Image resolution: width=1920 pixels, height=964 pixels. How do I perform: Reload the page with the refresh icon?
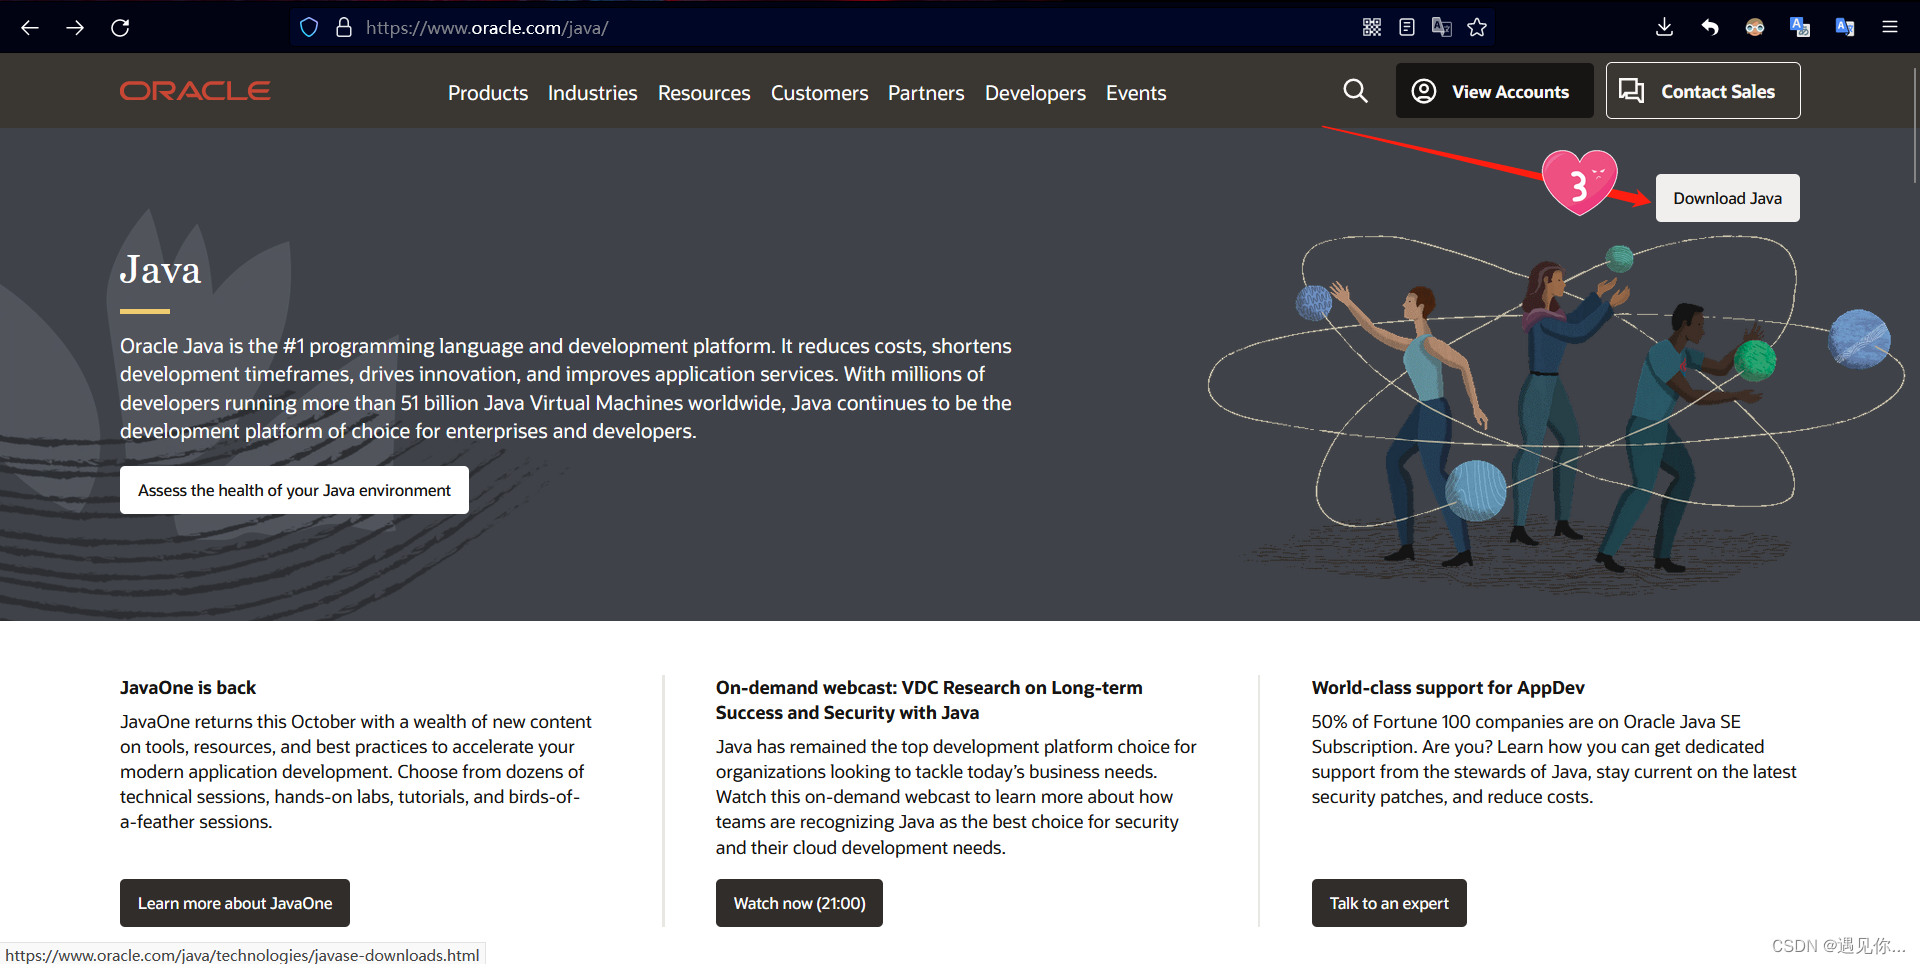[x=120, y=27]
